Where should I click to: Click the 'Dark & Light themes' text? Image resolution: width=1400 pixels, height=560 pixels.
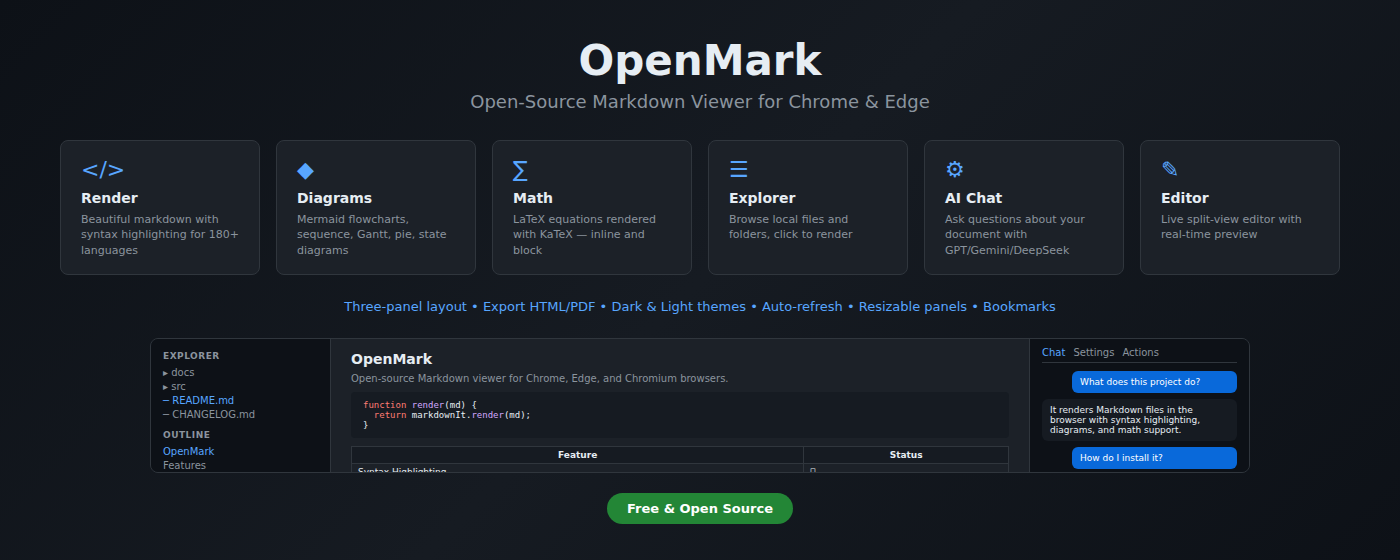[x=678, y=307]
